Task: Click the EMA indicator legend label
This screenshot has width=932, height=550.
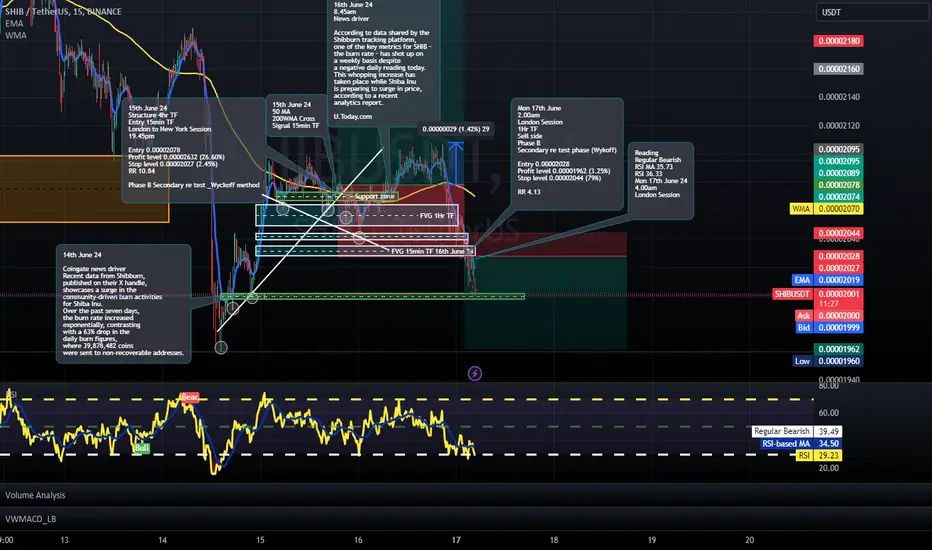Action: click(x=14, y=23)
